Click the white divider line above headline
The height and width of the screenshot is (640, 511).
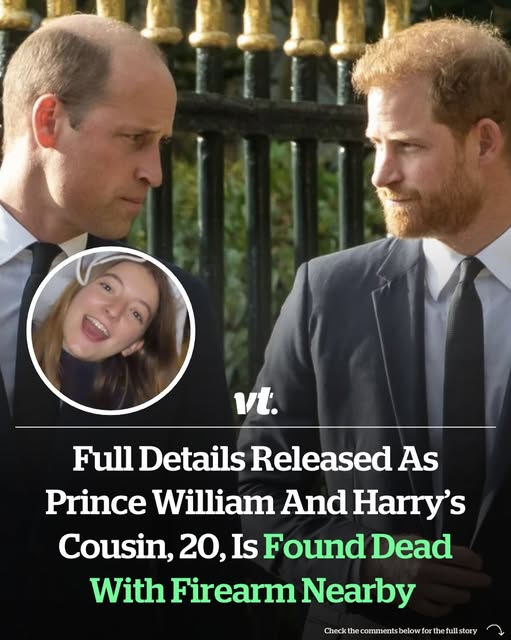click(x=256, y=427)
